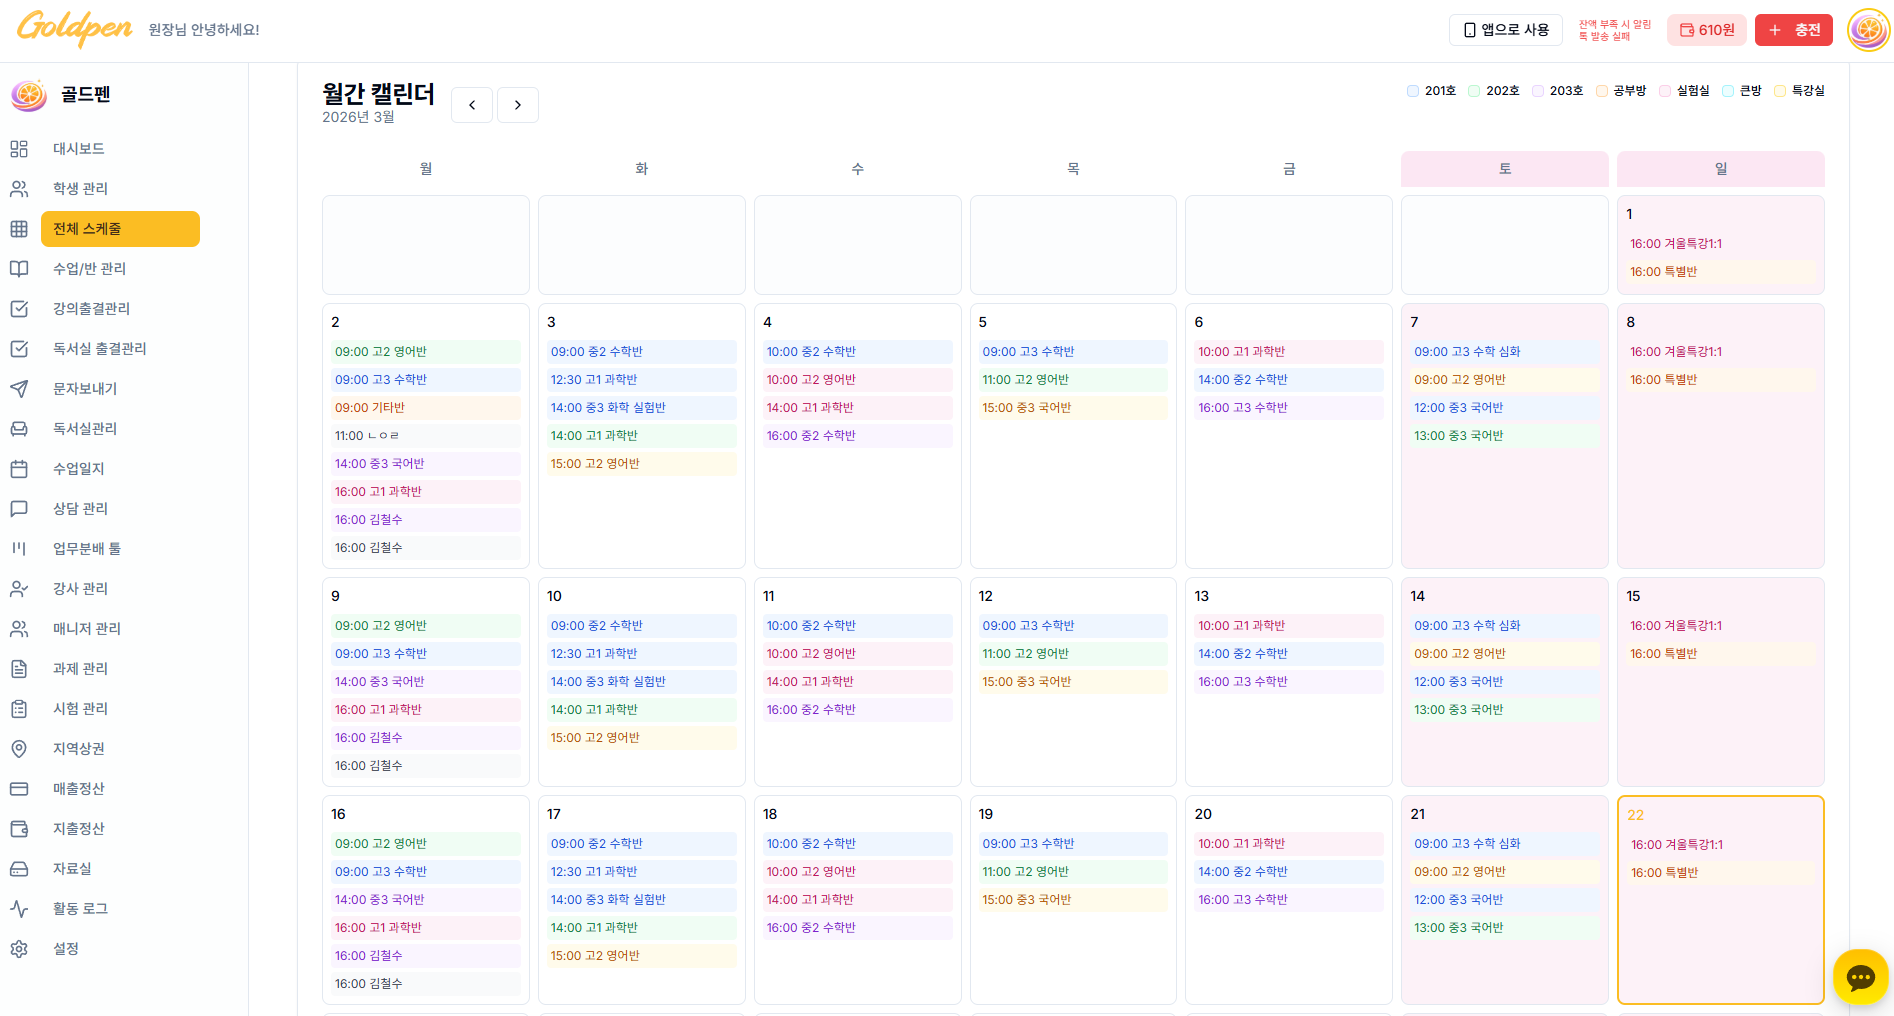Screen dimensions: 1894x1016
Task: Open 학생 관리 menu item
Action: tap(80, 189)
